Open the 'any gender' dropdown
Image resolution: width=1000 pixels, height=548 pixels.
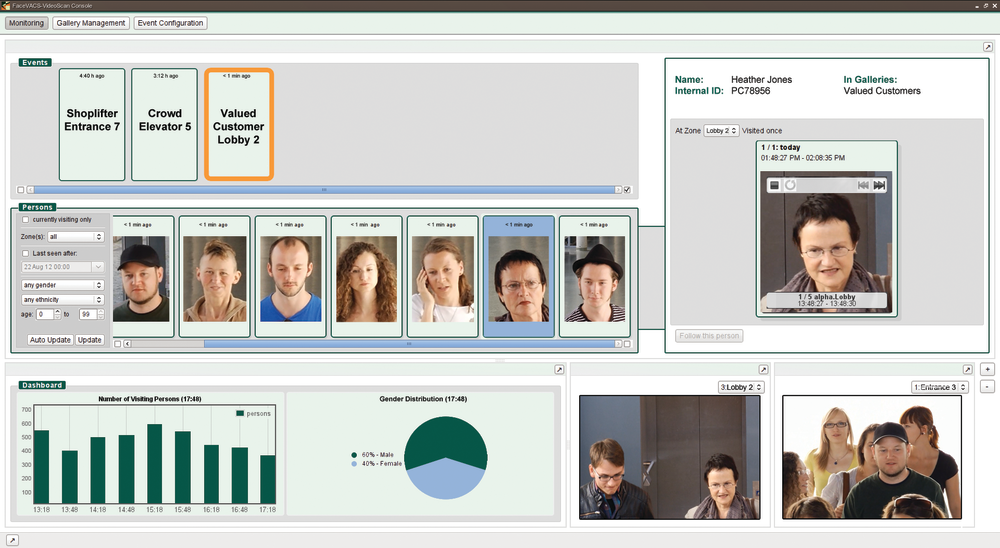[63, 284]
